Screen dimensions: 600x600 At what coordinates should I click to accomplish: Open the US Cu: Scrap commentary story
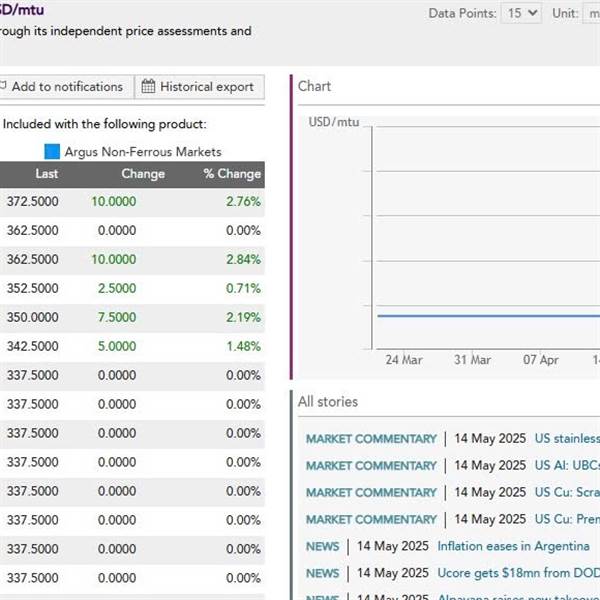click(x=567, y=492)
